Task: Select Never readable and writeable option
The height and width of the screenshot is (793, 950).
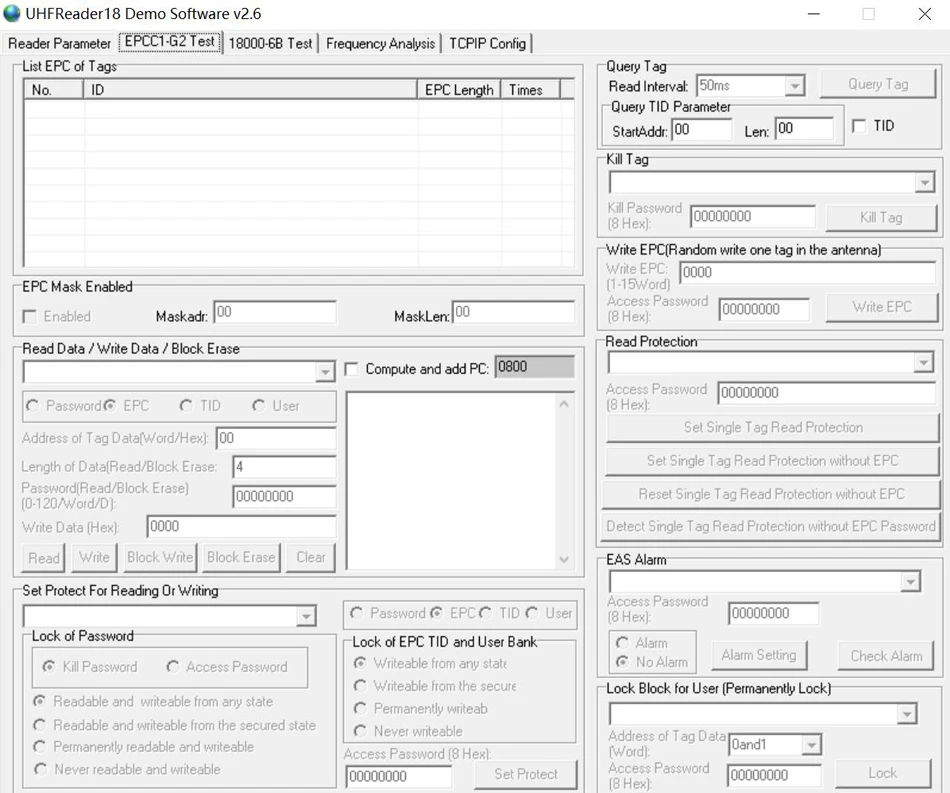Action: (40, 769)
